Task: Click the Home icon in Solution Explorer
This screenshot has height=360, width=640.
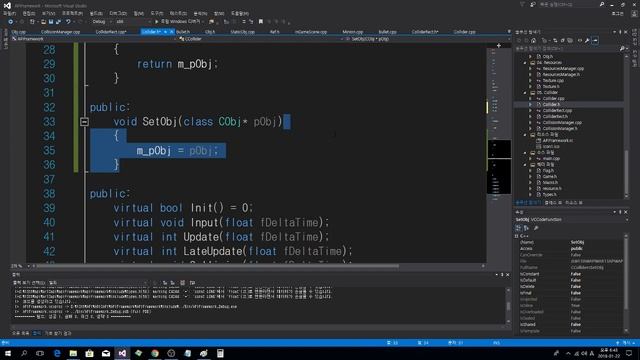Action: 533,40
